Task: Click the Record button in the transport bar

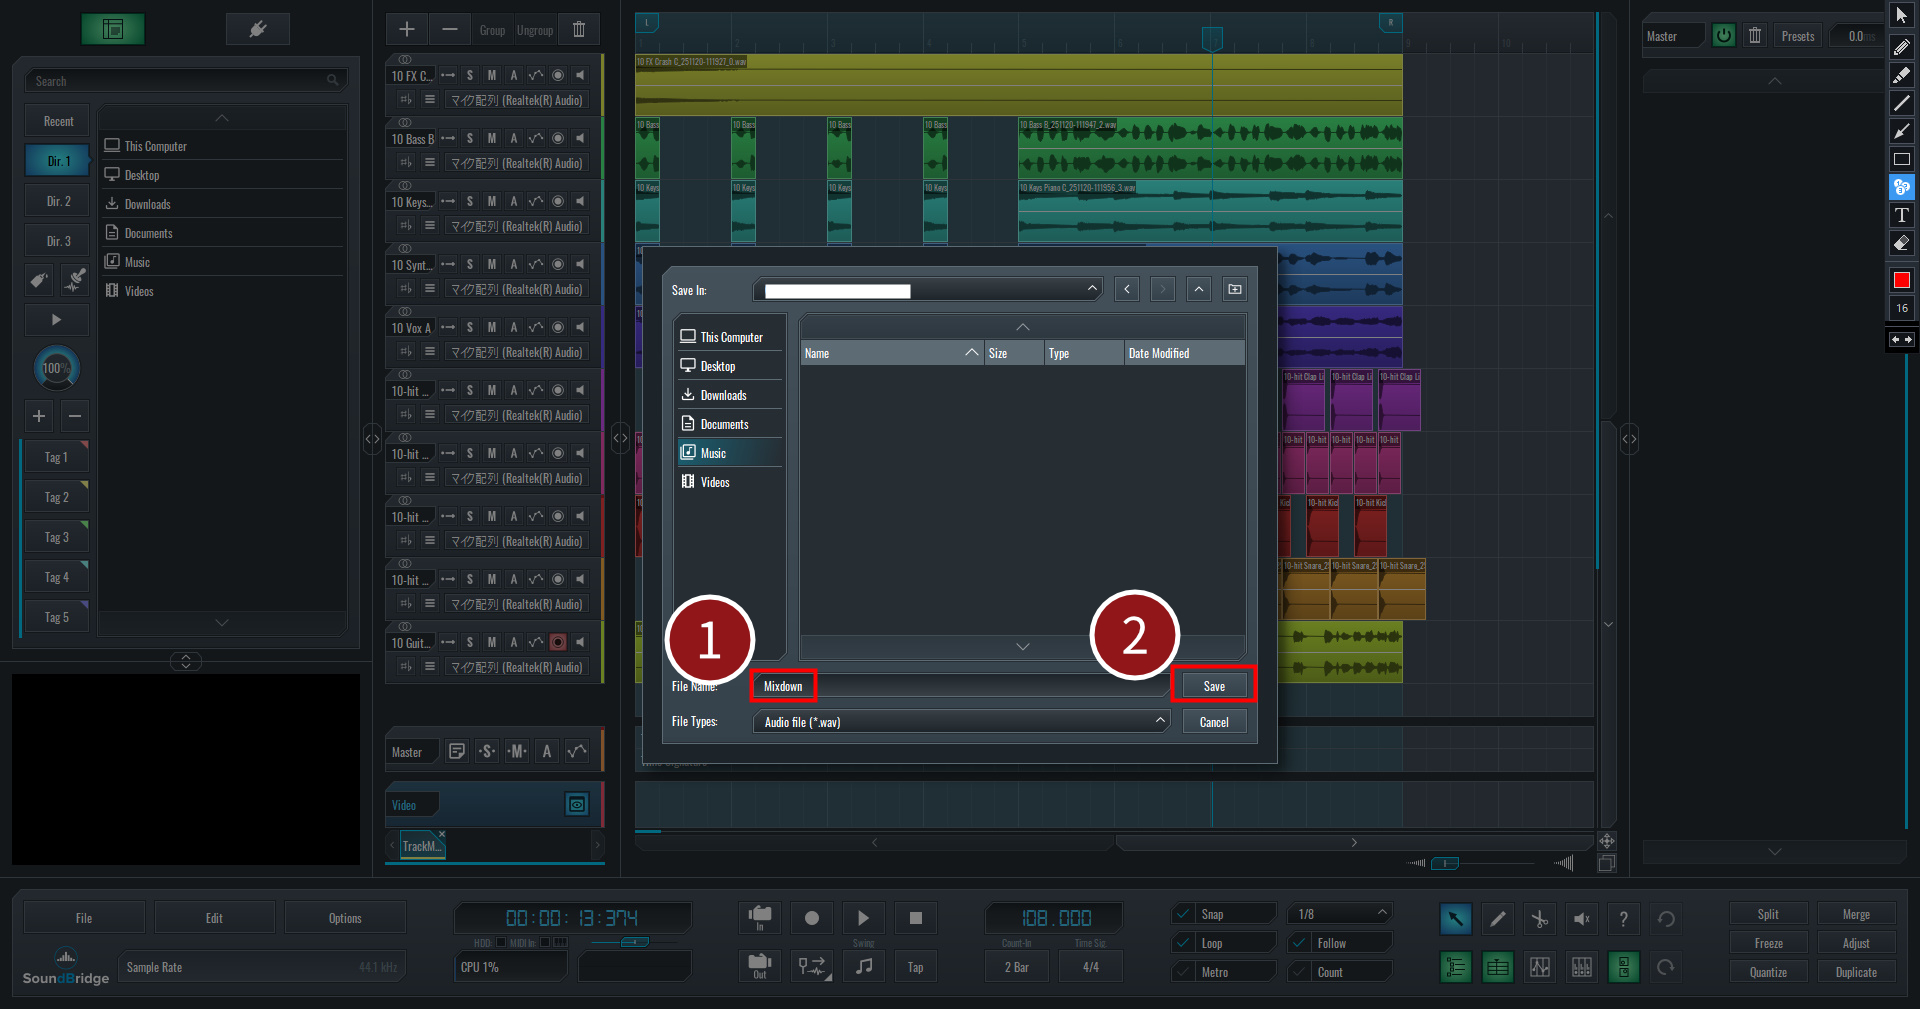Action: click(812, 918)
